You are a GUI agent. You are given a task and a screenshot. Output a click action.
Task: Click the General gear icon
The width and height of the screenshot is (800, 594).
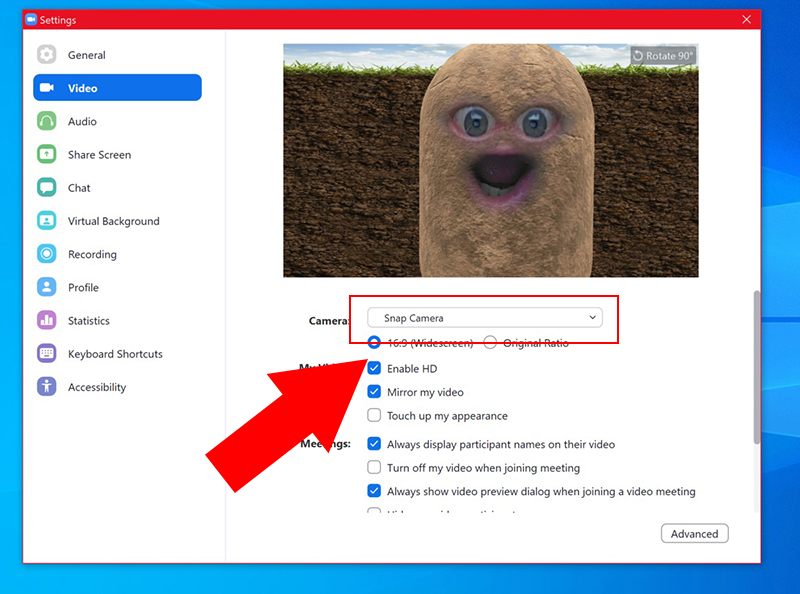pos(46,55)
